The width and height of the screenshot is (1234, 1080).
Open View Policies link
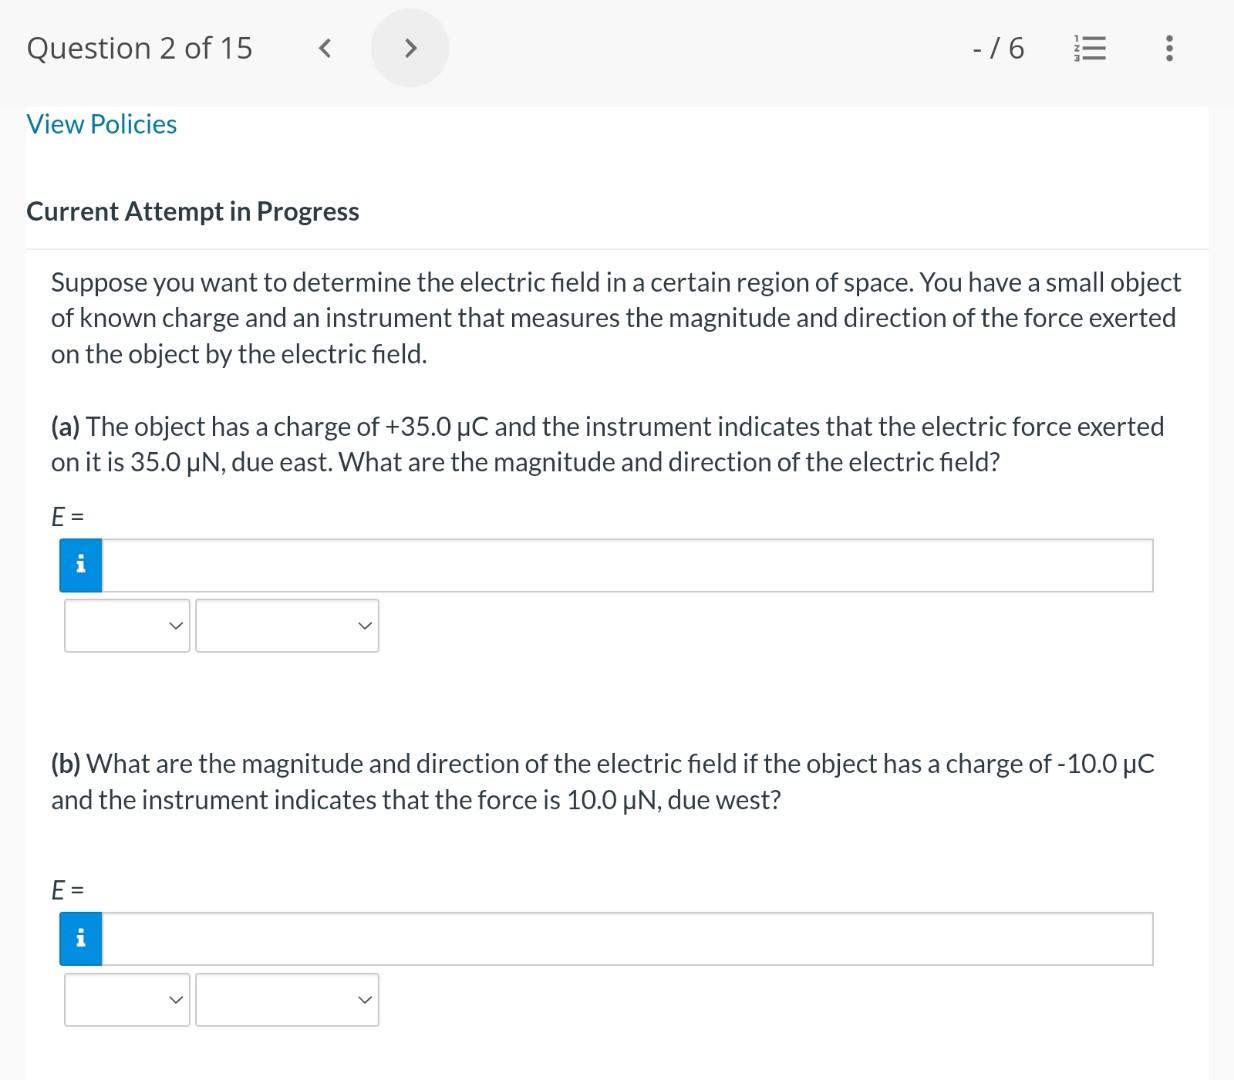click(102, 124)
